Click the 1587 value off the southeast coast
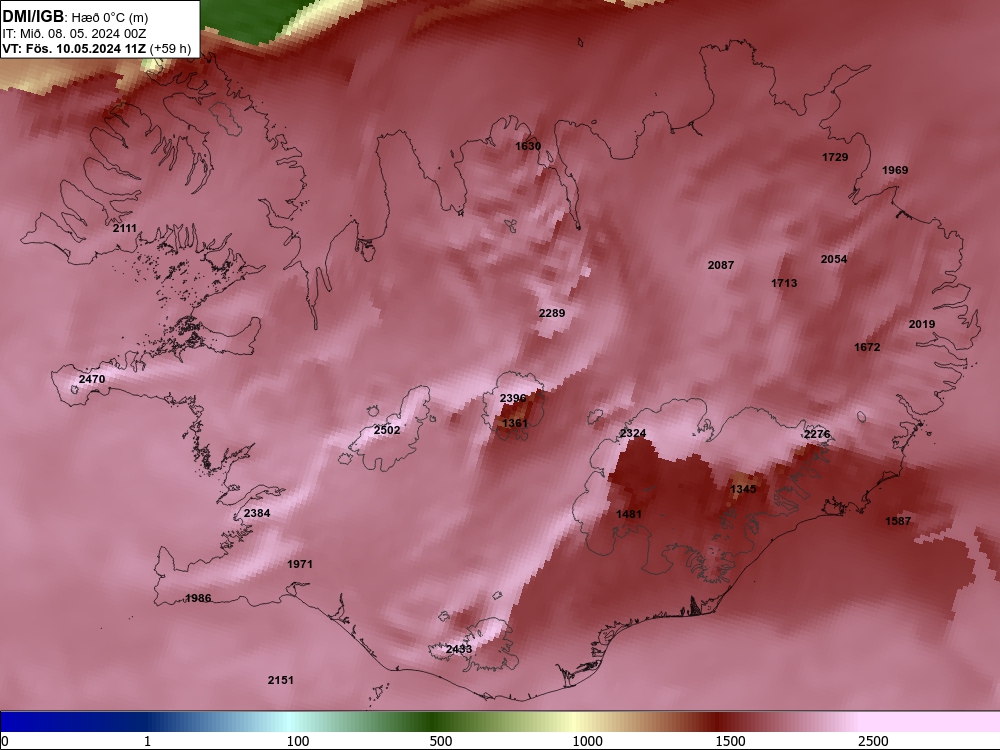This screenshot has height=750, width=1000. point(898,521)
